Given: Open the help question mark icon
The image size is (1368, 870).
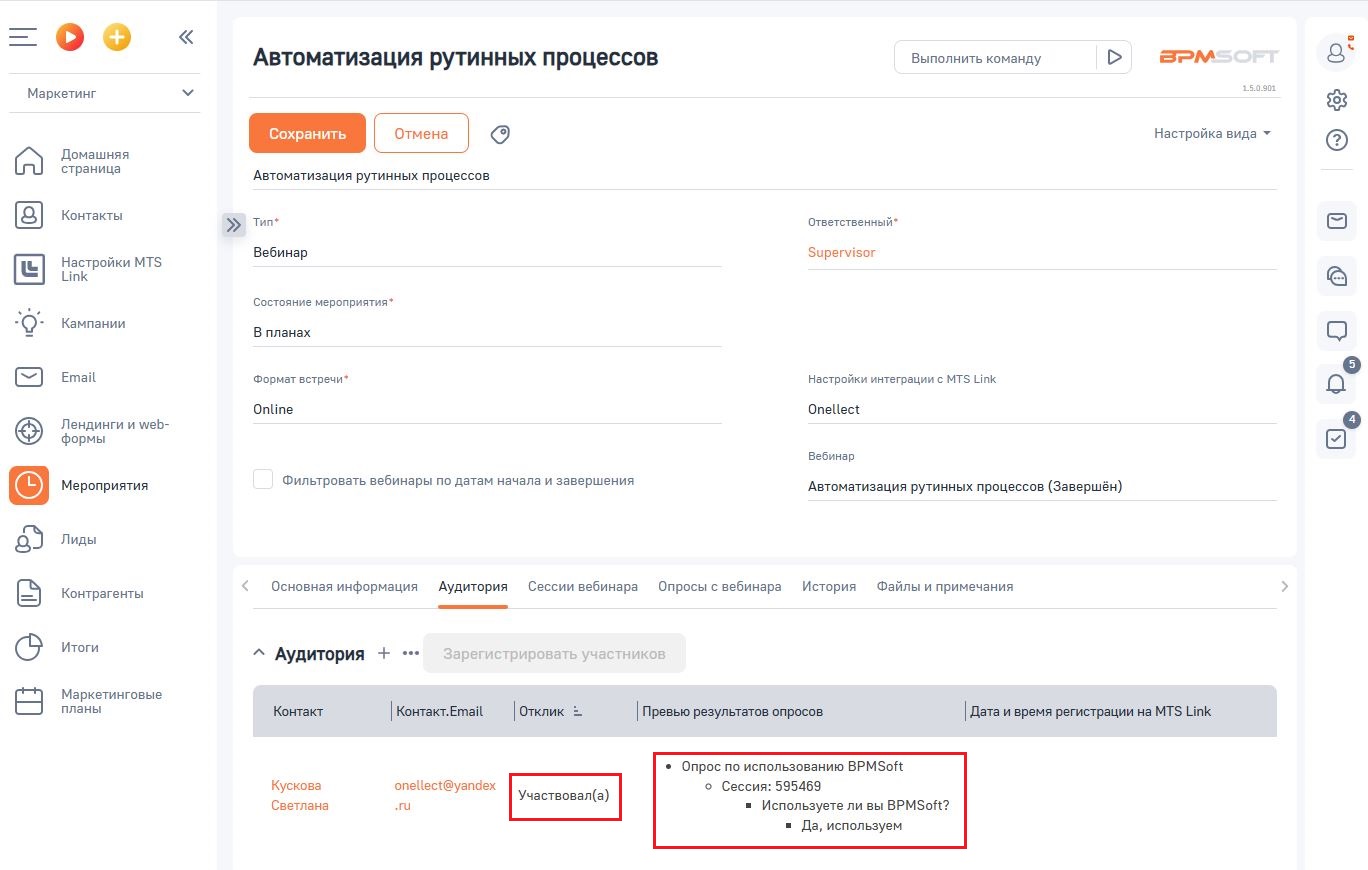Looking at the screenshot, I should point(1336,140).
